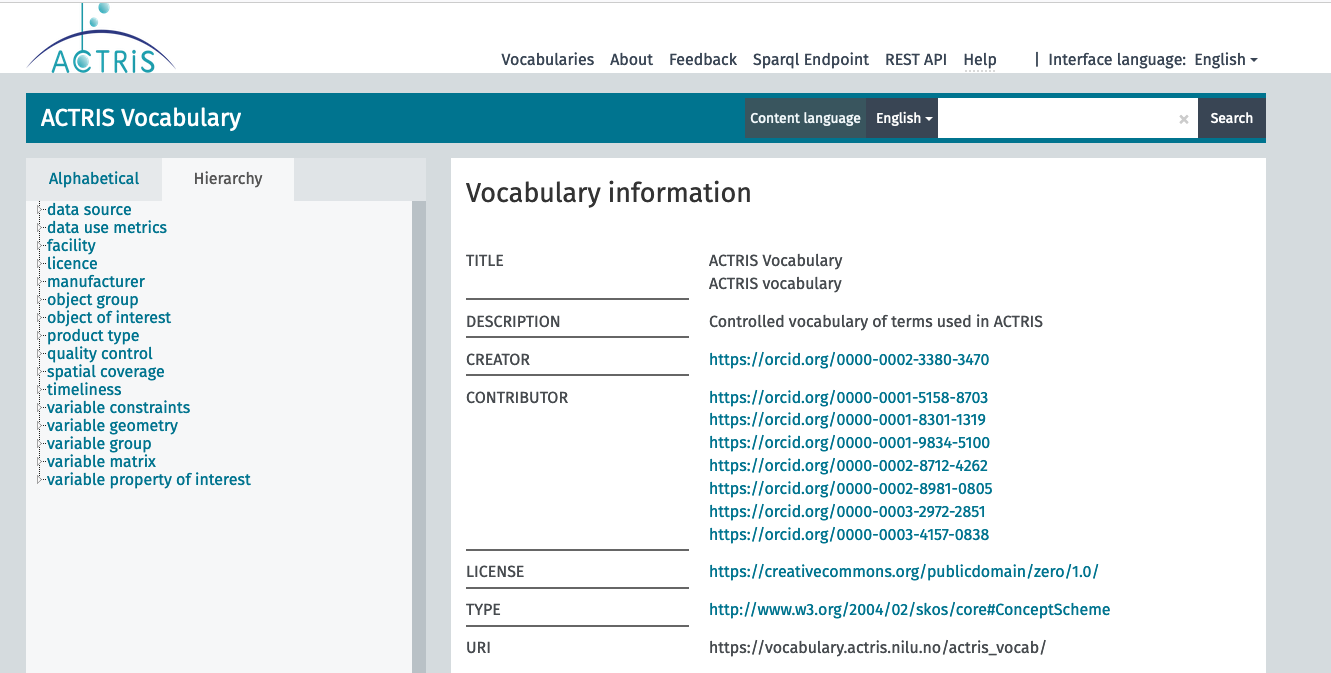Open the REST API link

(916, 60)
